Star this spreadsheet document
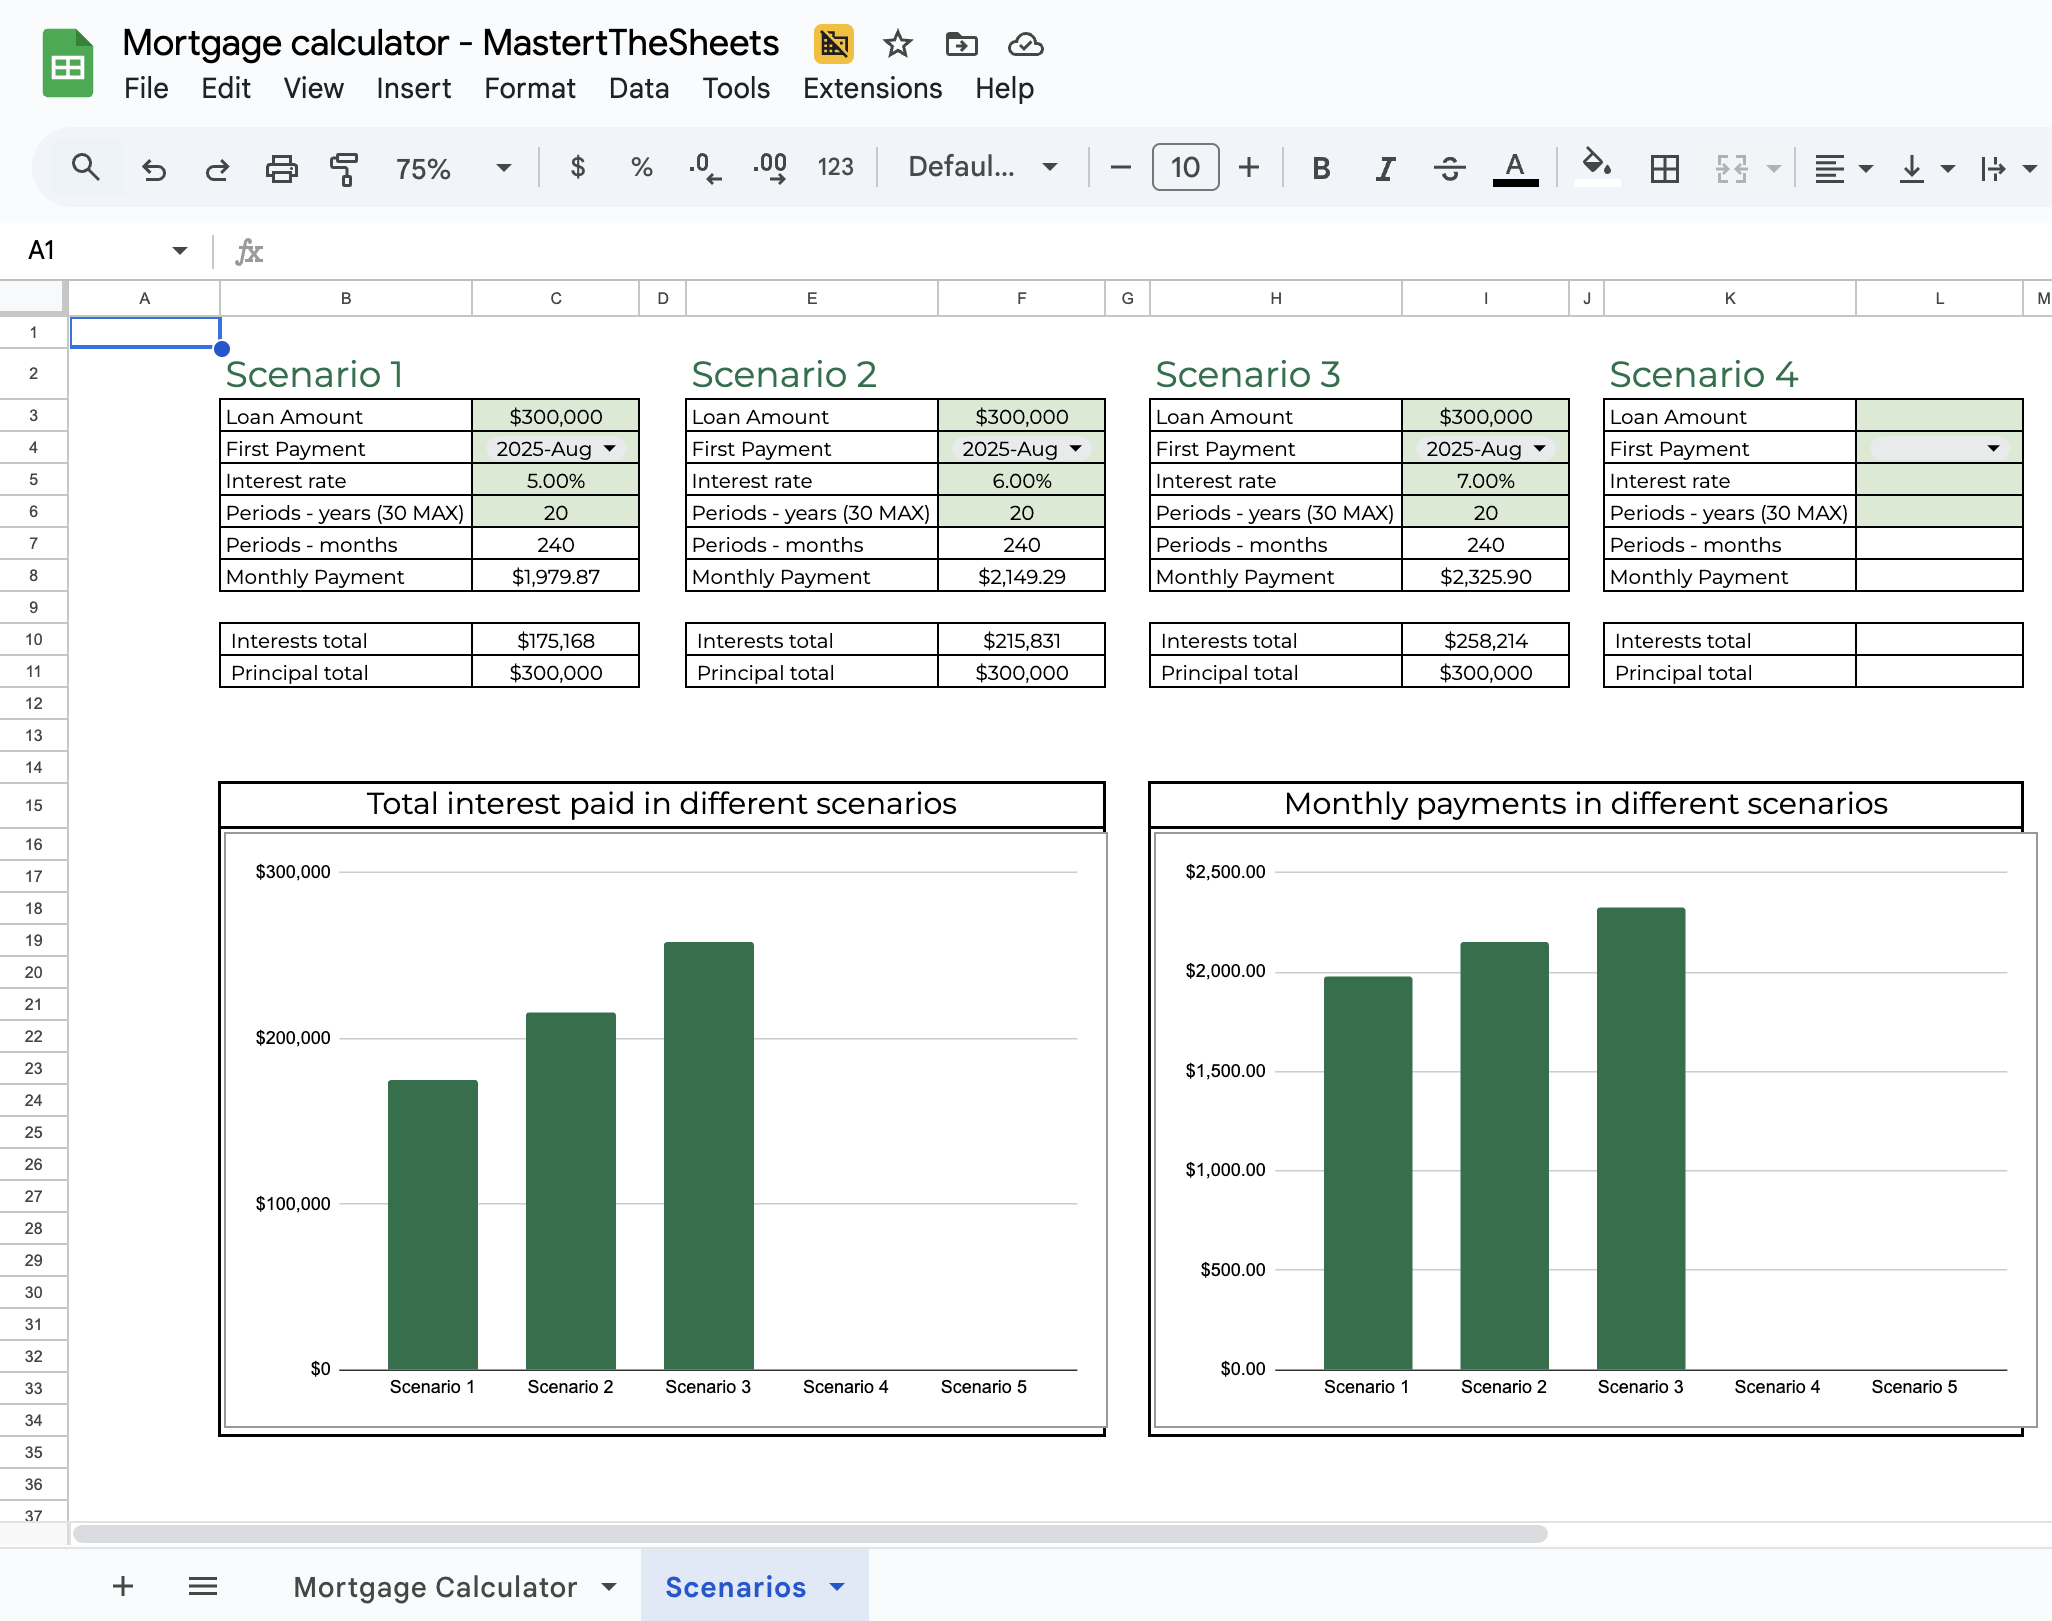The height and width of the screenshot is (1621, 2052). point(897,44)
